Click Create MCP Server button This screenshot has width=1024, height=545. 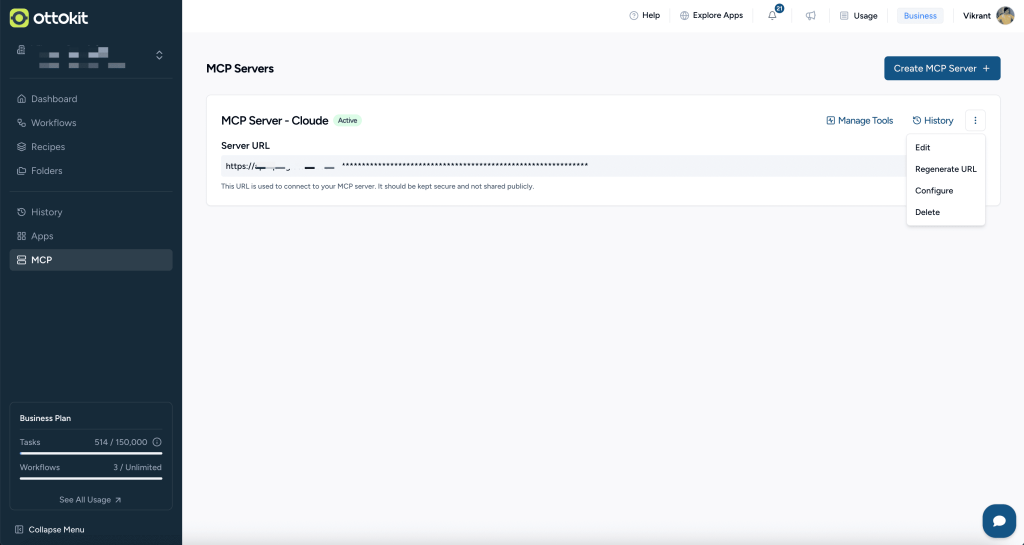point(942,68)
